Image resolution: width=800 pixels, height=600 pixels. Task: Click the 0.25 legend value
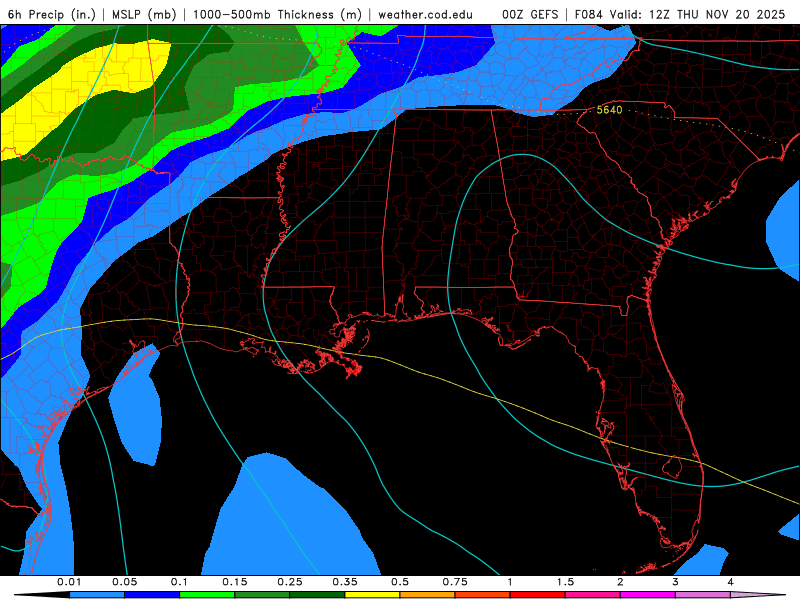pyautogui.click(x=290, y=582)
